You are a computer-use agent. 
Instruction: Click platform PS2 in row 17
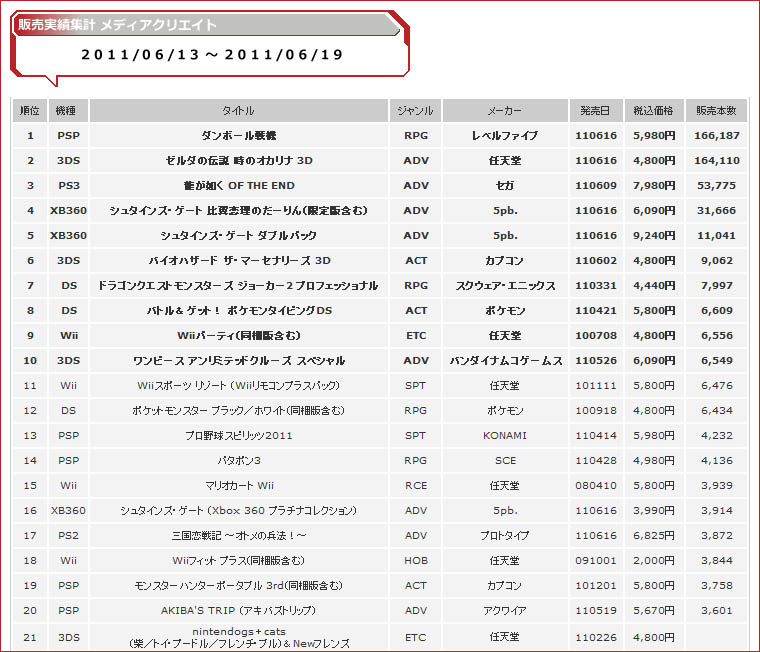click(68, 536)
